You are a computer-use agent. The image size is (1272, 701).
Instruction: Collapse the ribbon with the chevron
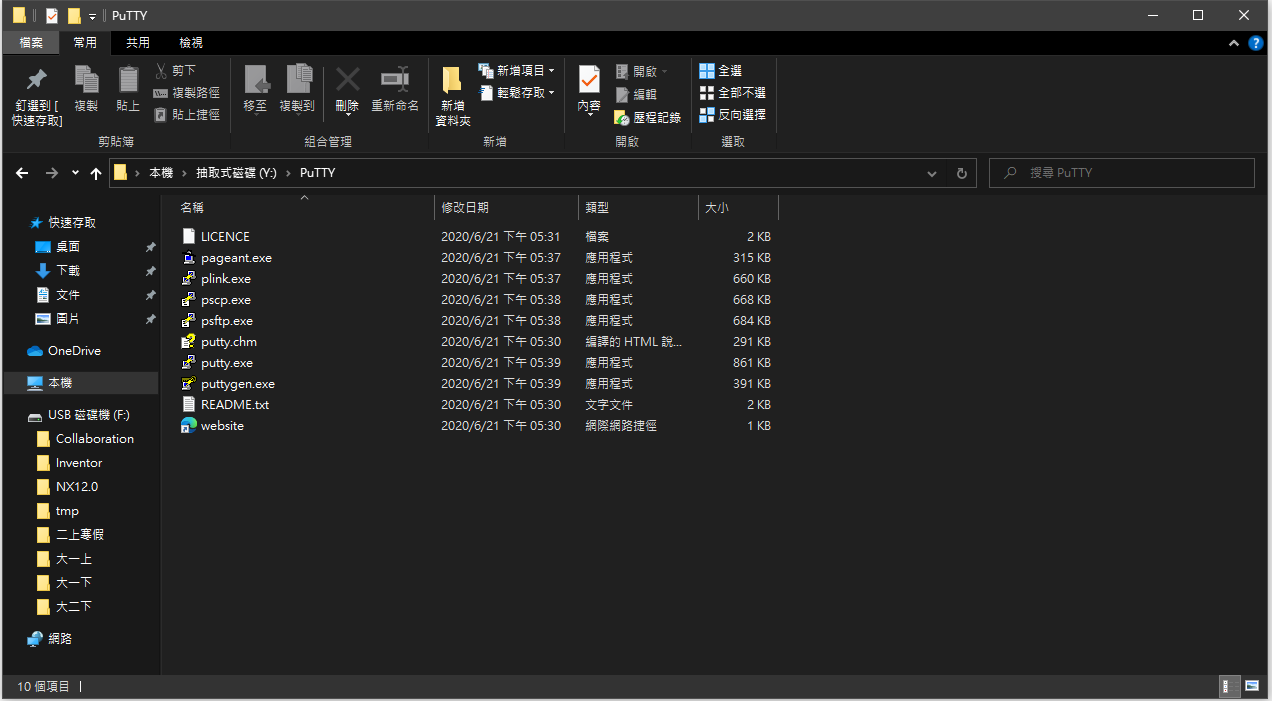pyautogui.click(x=1235, y=43)
